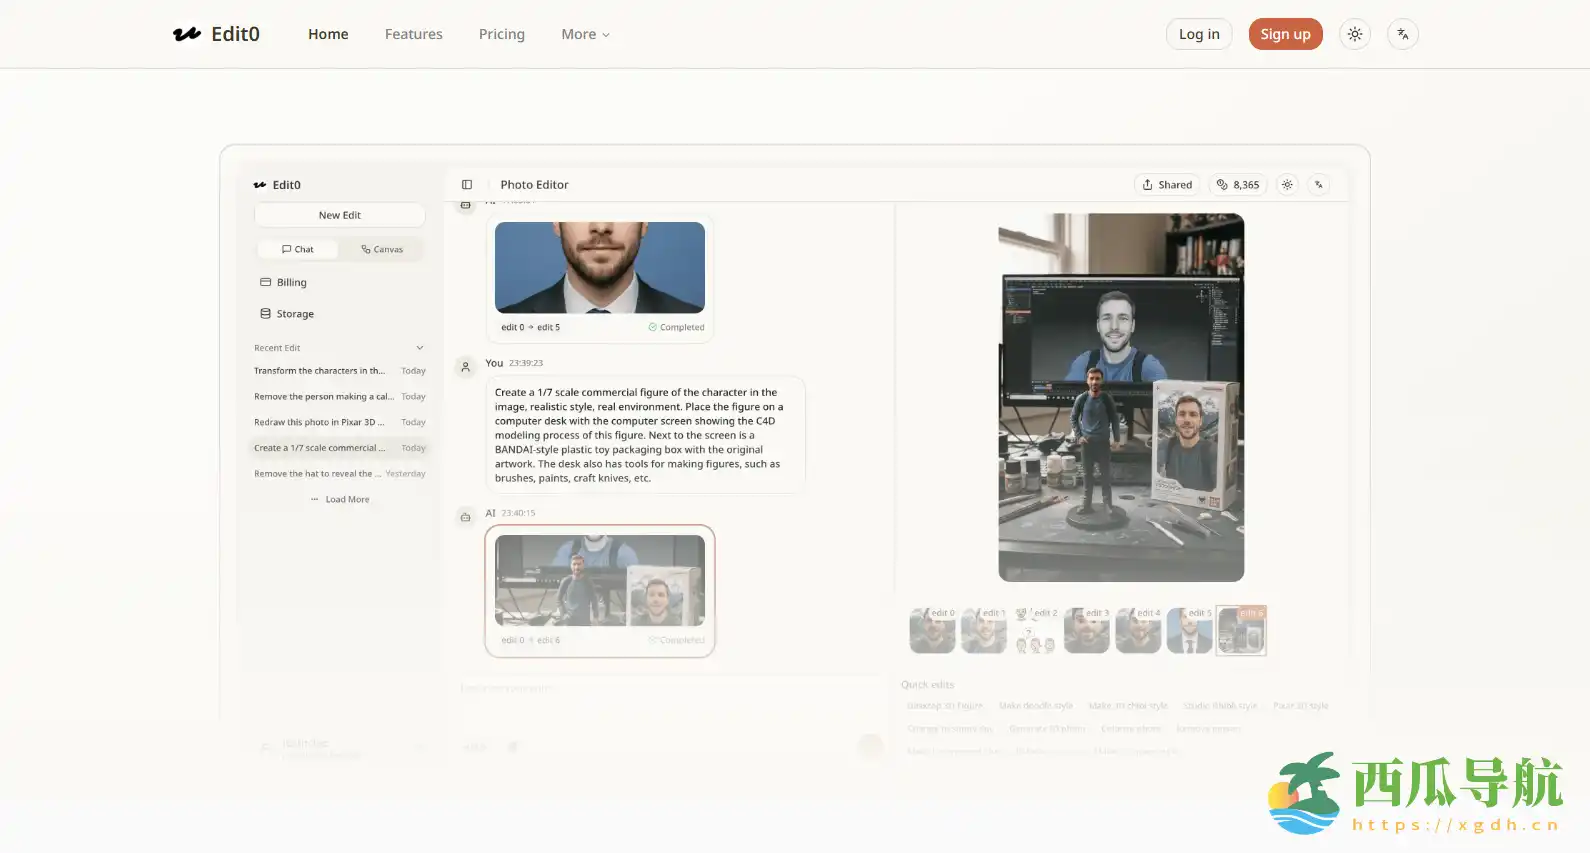The image size is (1590, 853).
Task: Click the Shared upload icon button
Action: click(1167, 185)
